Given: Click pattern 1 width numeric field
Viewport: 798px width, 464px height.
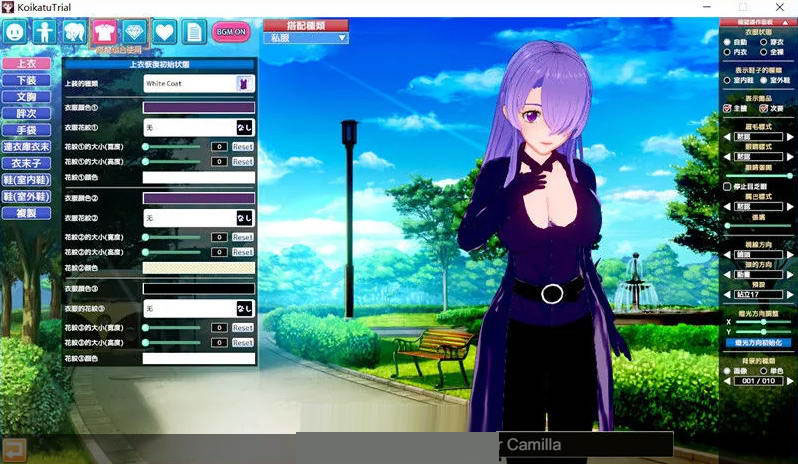Looking at the screenshot, I should [219, 147].
